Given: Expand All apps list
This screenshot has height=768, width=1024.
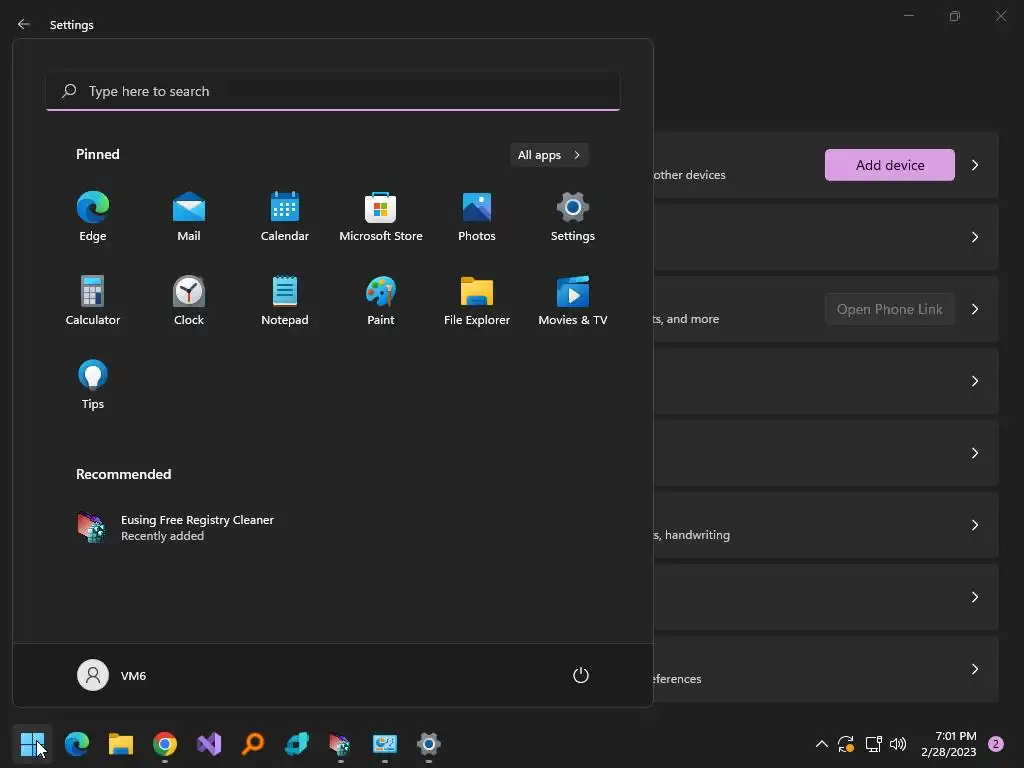Looking at the screenshot, I should point(549,155).
